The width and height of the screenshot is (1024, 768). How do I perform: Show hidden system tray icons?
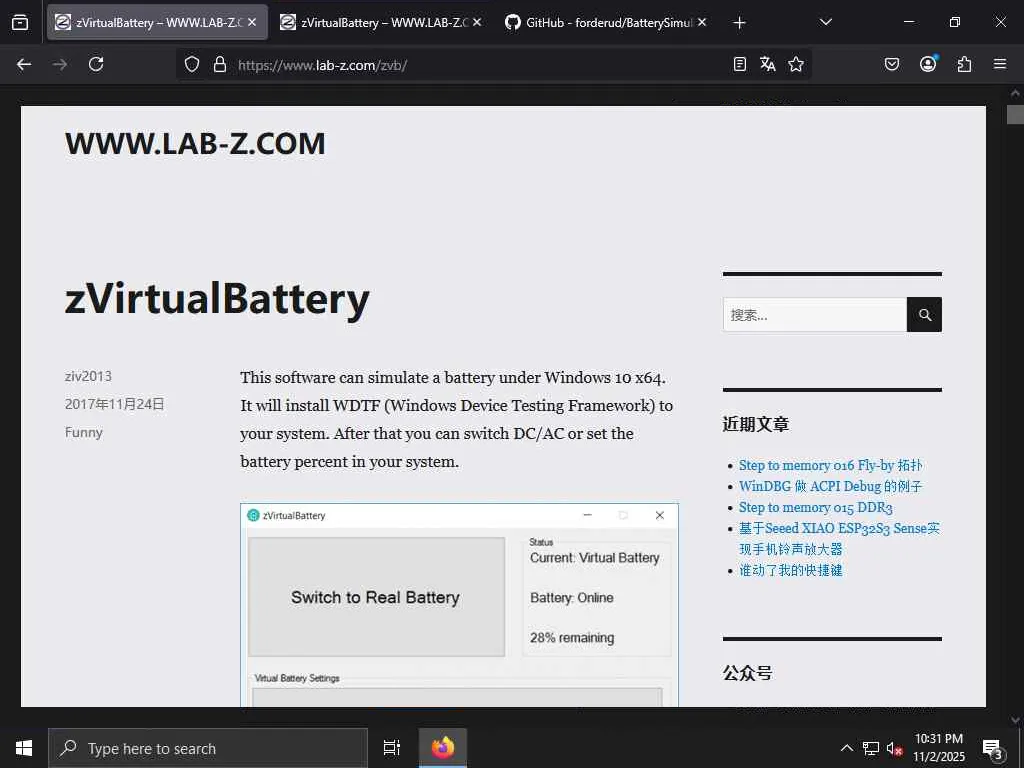click(846, 748)
